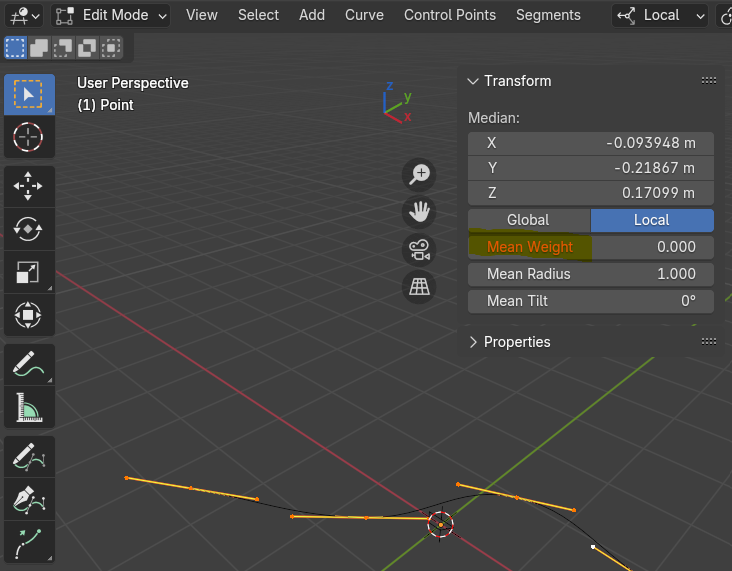Image resolution: width=732 pixels, height=571 pixels.
Task: Click the zoom view magnifier button
Action: click(419, 175)
